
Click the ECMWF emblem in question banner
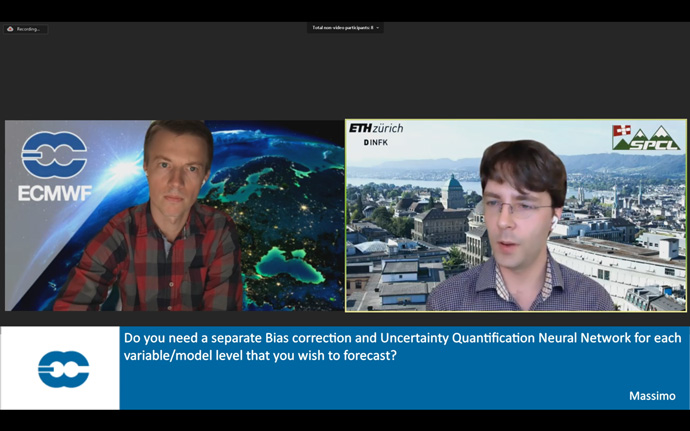63,369
